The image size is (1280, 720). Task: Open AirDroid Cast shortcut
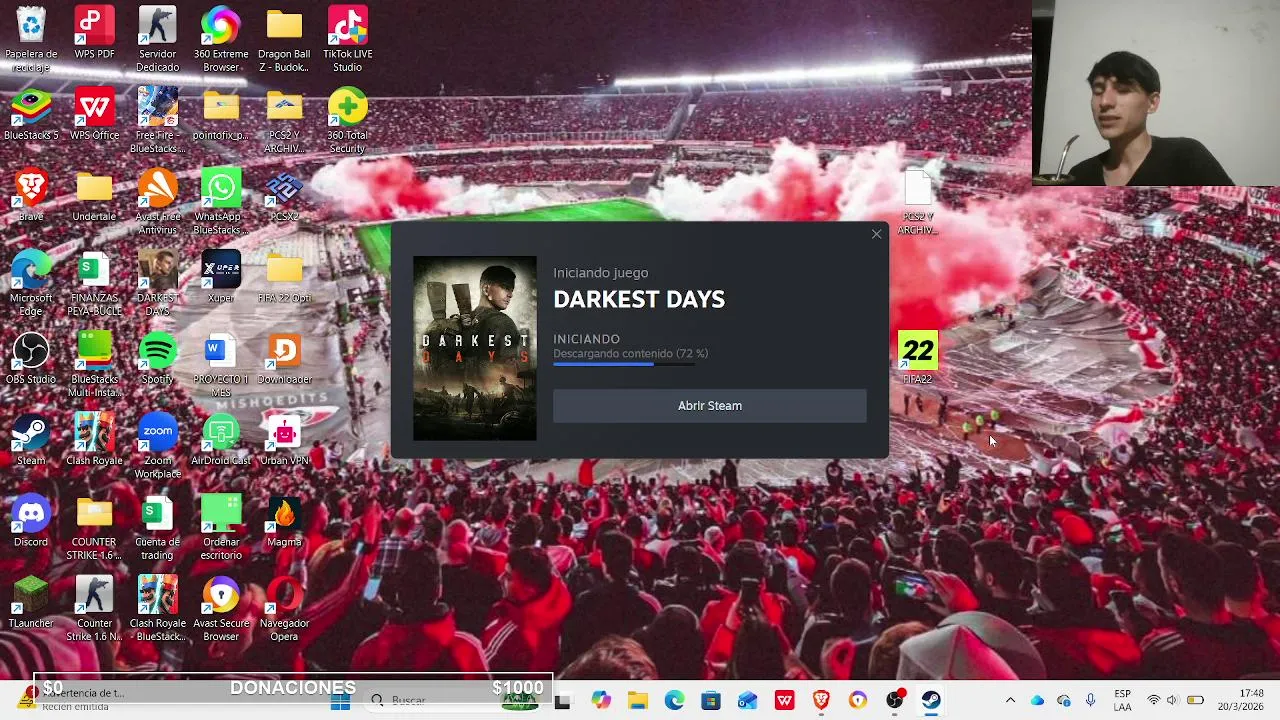pos(221,440)
